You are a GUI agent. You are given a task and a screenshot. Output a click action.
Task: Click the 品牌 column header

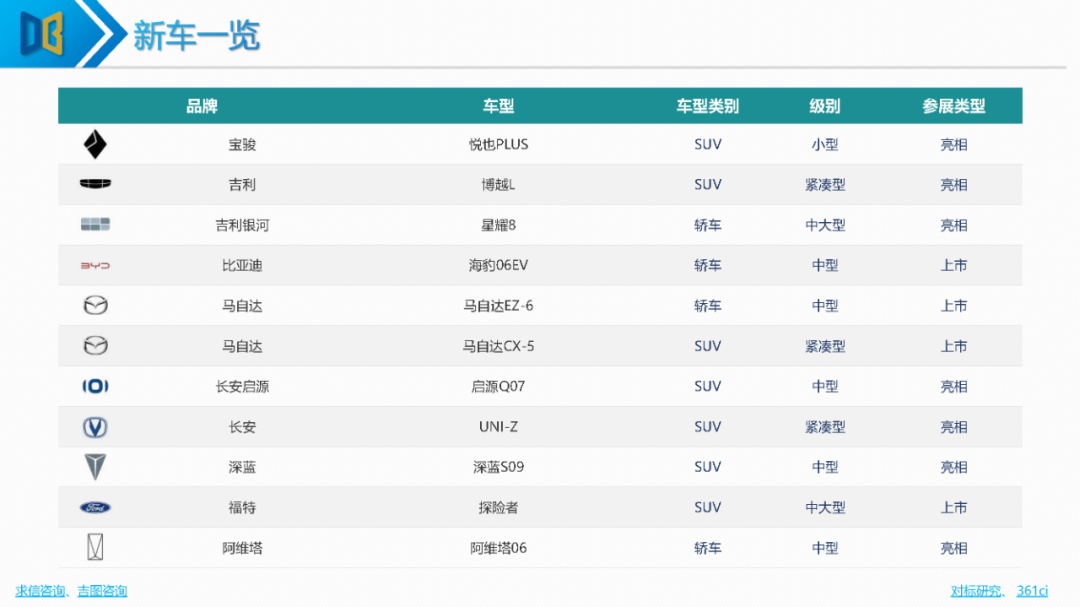pos(202,106)
